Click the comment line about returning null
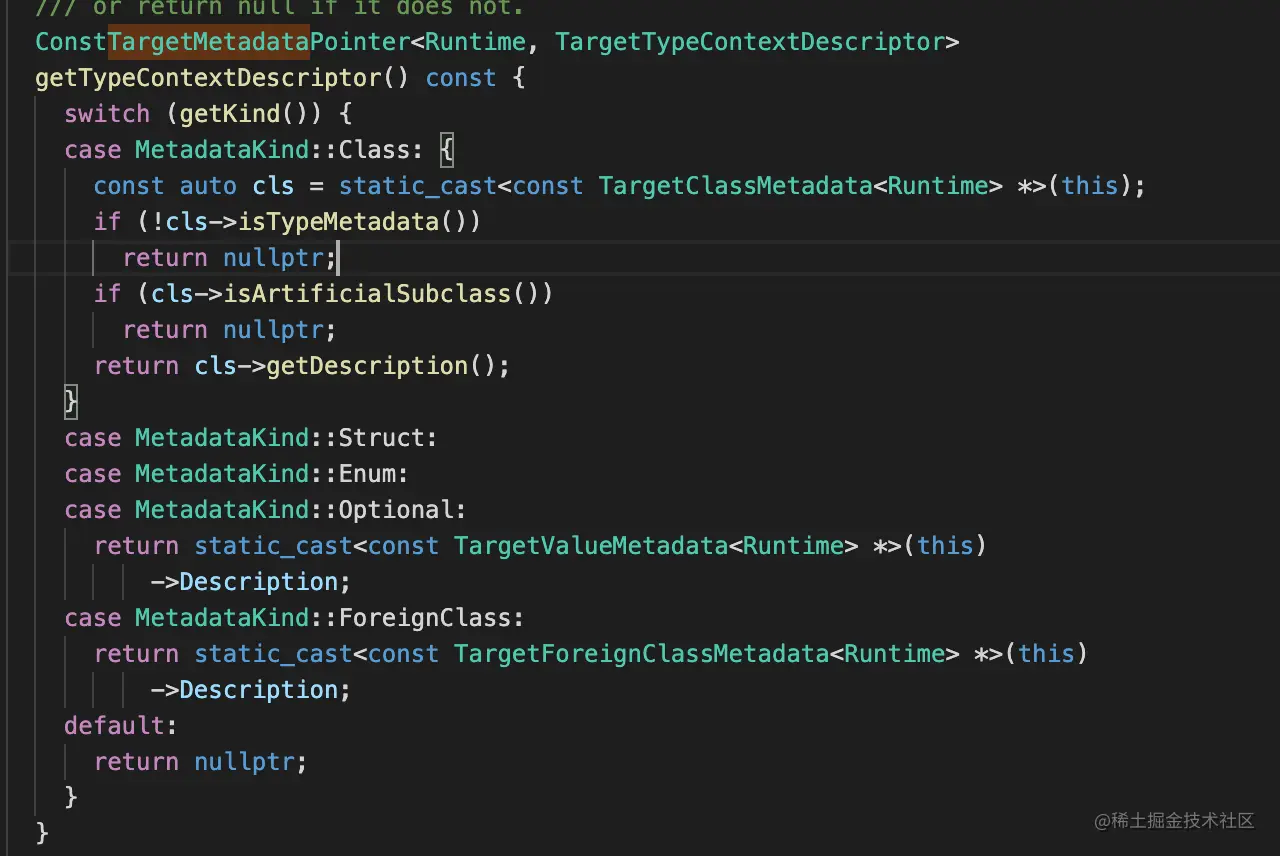1280x856 pixels. coord(280,8)
